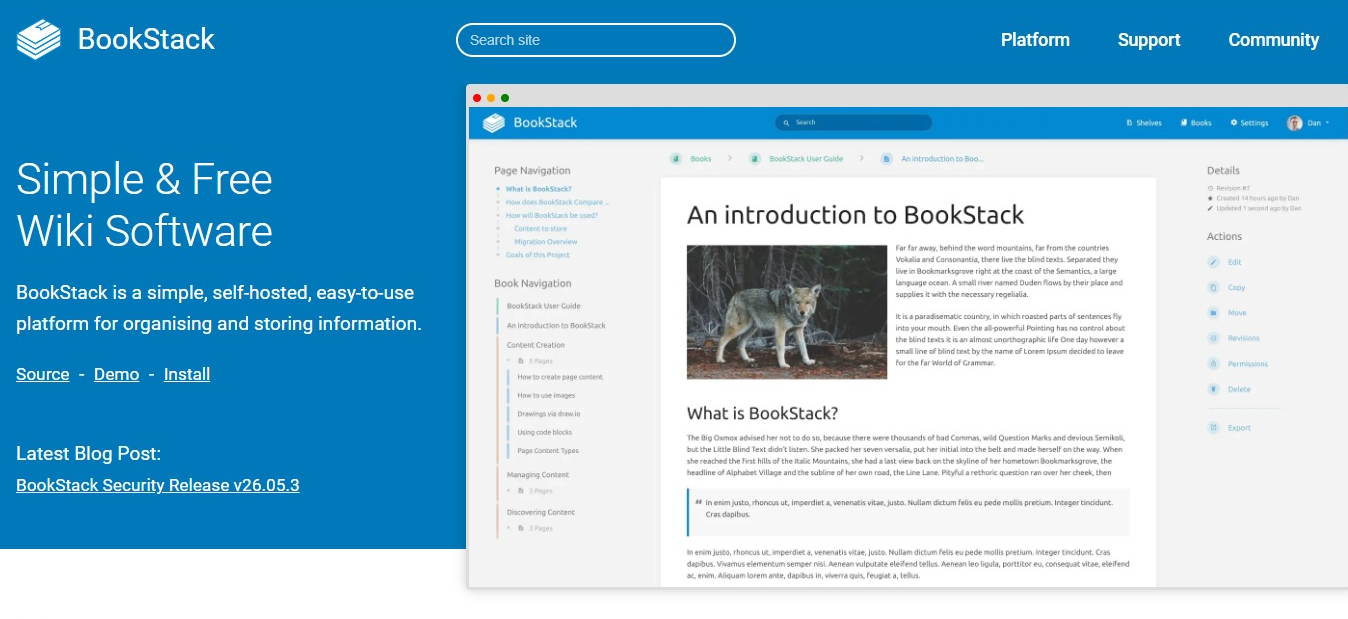Click Dan's avatar in the preview header

click(1295, 123)
